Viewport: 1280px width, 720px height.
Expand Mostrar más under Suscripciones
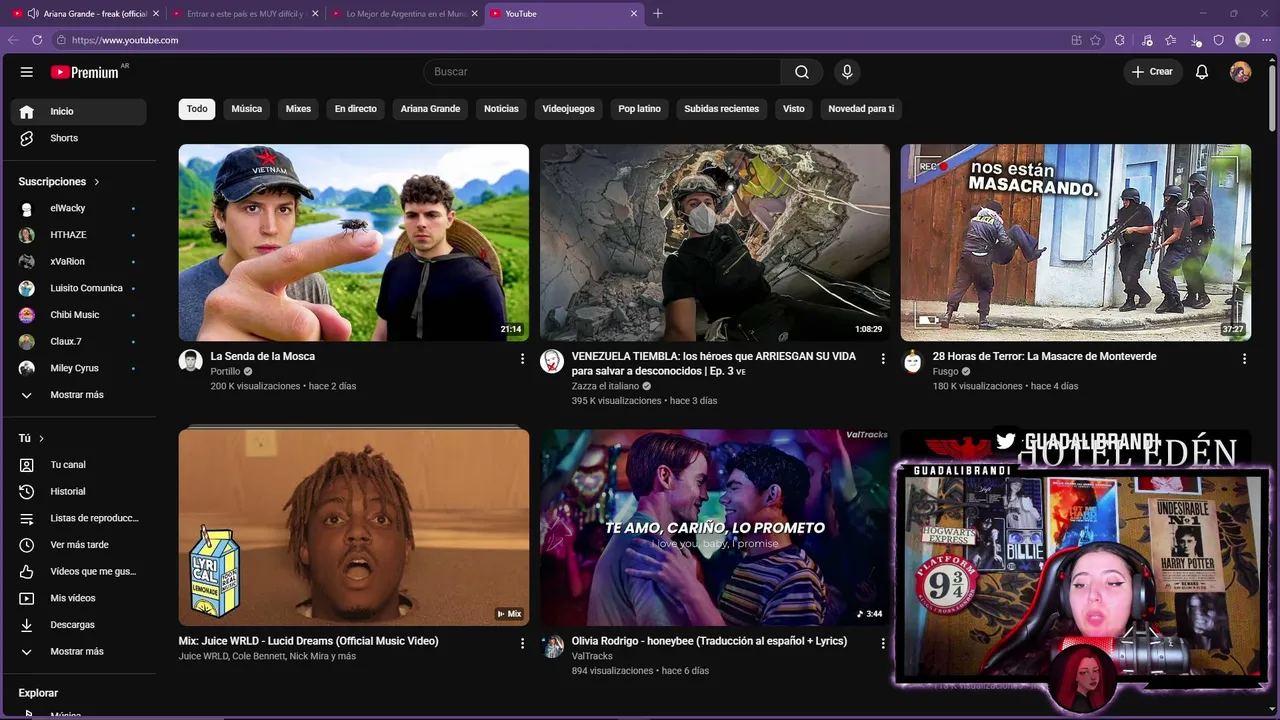(79, 395)
